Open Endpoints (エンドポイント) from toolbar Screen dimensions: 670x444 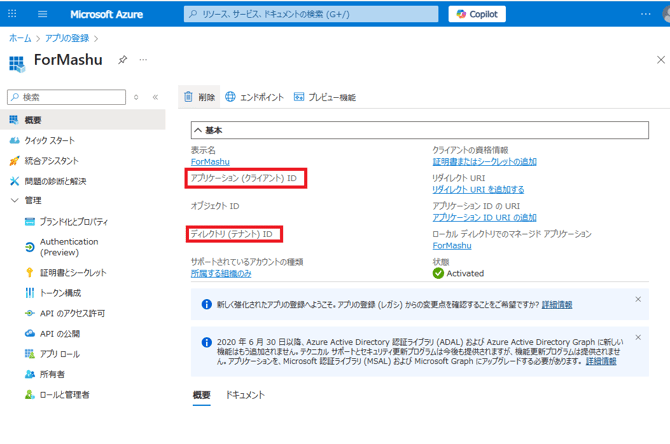pyautogui.click(x=254, y=97)
